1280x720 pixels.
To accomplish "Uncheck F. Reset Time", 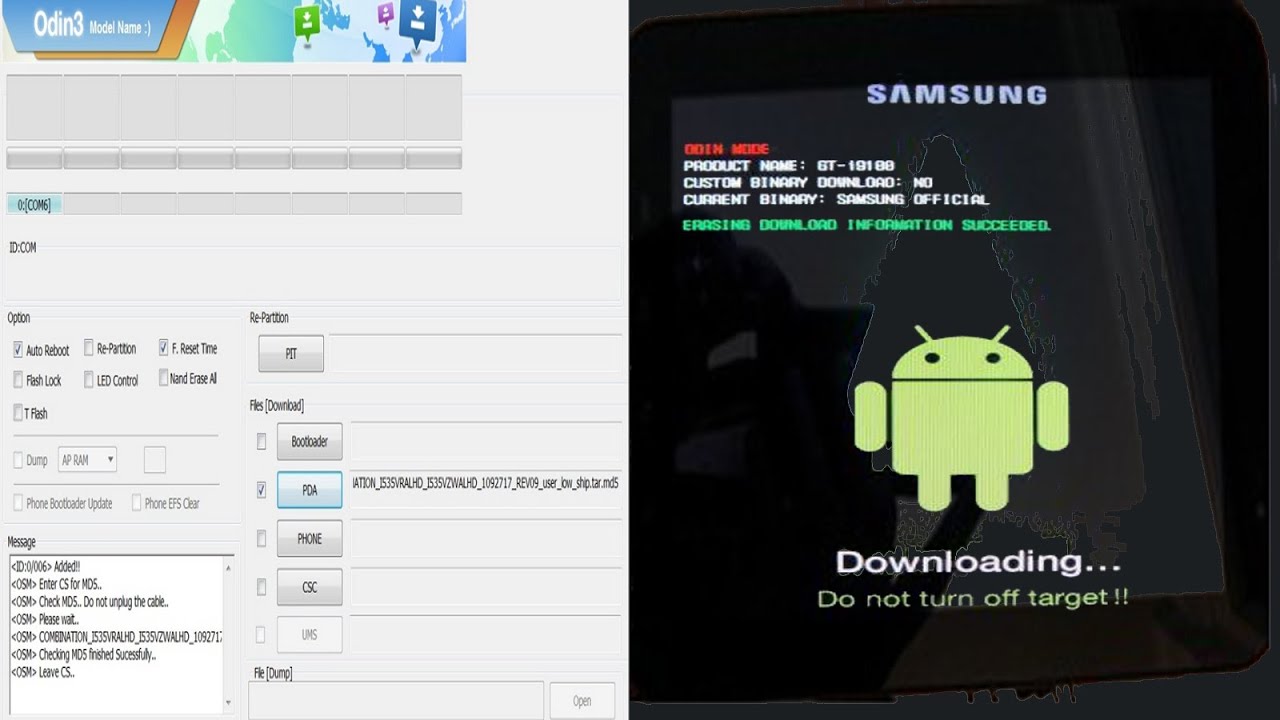I will point(163,348).
